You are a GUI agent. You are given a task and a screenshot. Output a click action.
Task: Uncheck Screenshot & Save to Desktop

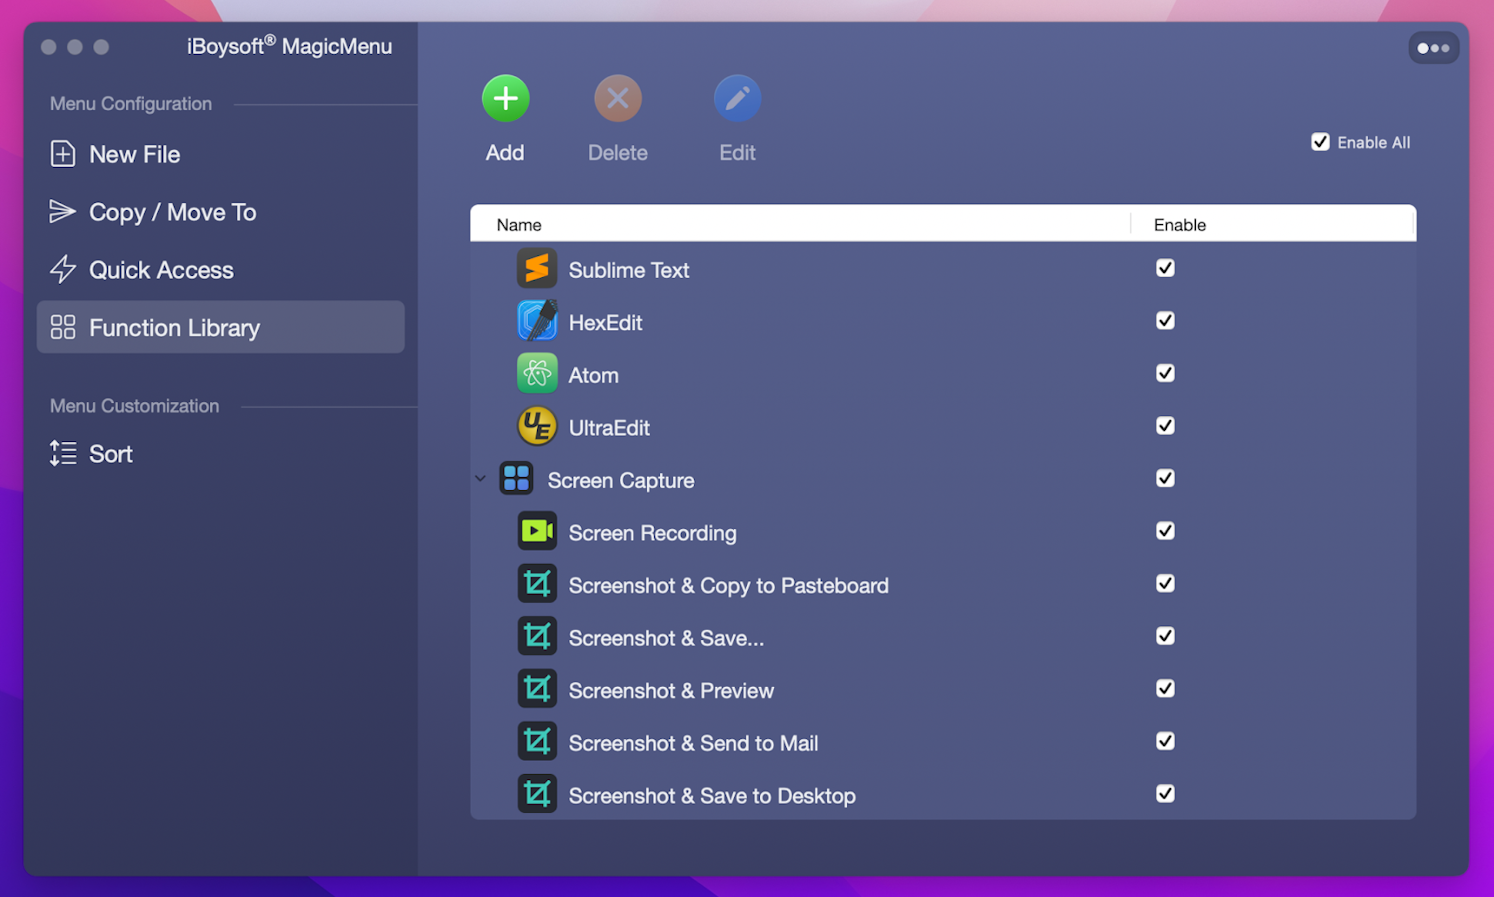(1165, 793)
